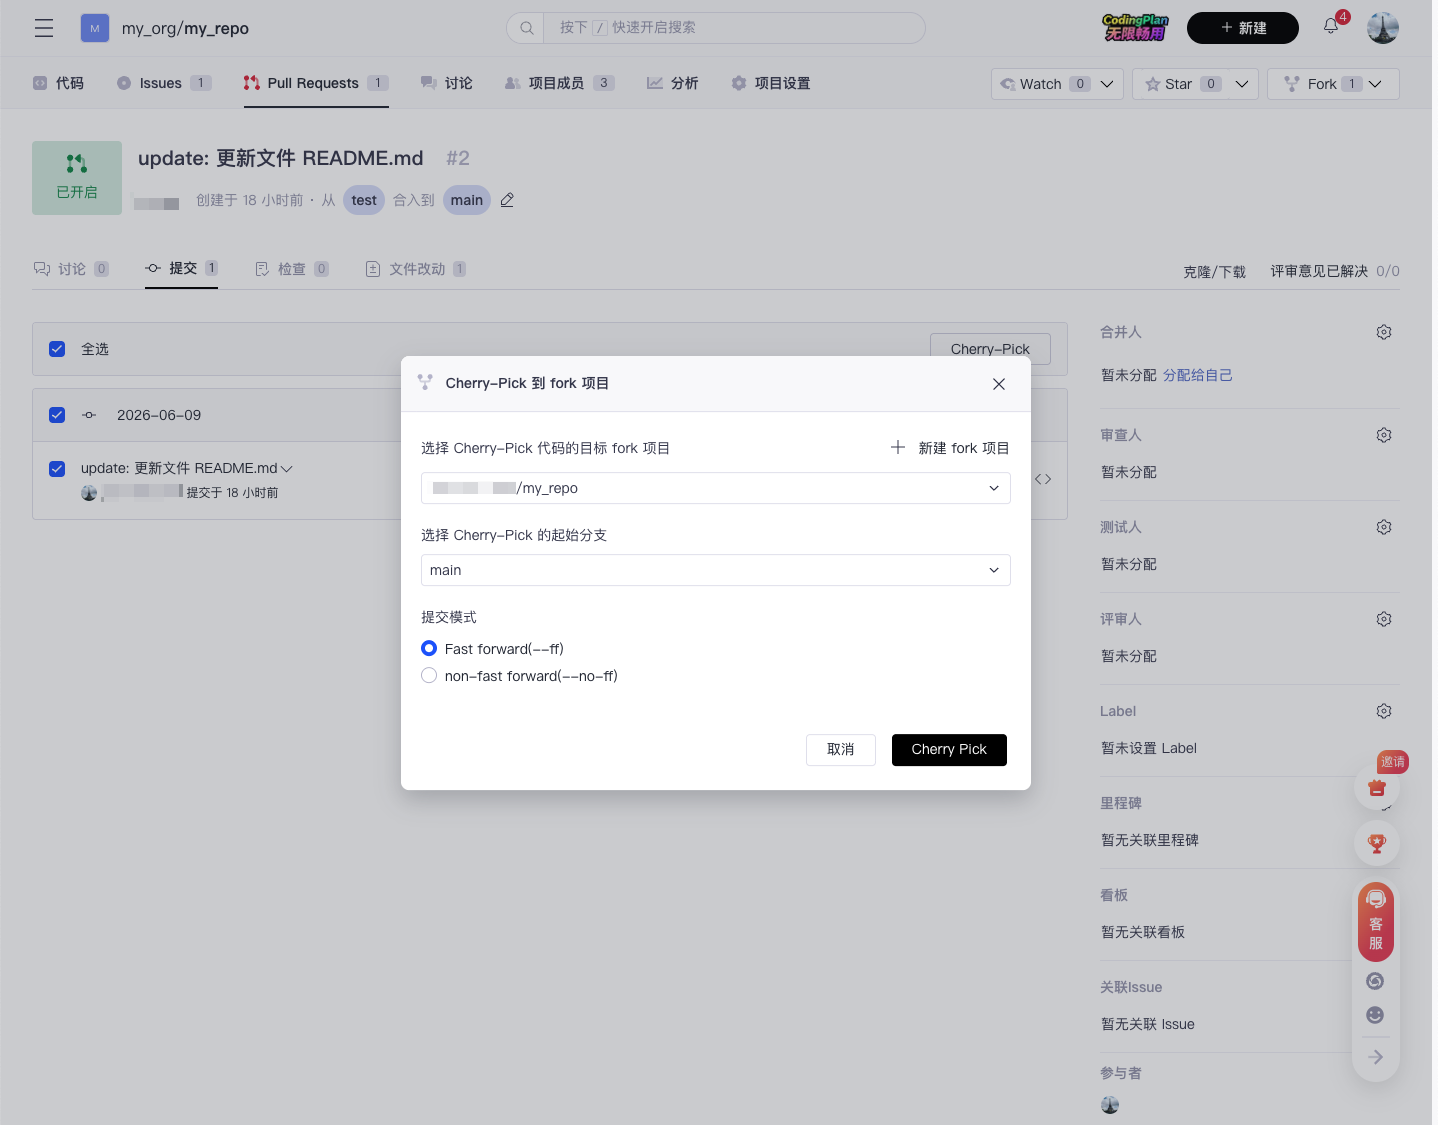Confirm with the black Cherry Pick button

point(949,749)
